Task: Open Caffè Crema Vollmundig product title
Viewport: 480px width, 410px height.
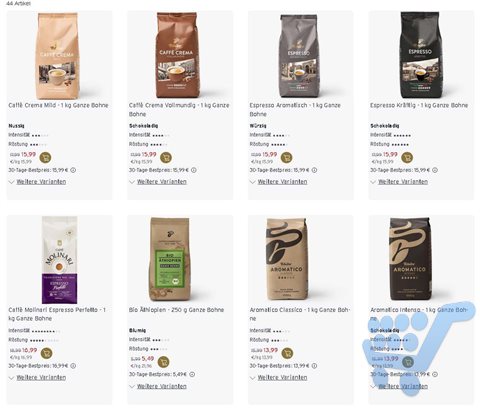Action: pyautogui.click(x=179, y=109)
